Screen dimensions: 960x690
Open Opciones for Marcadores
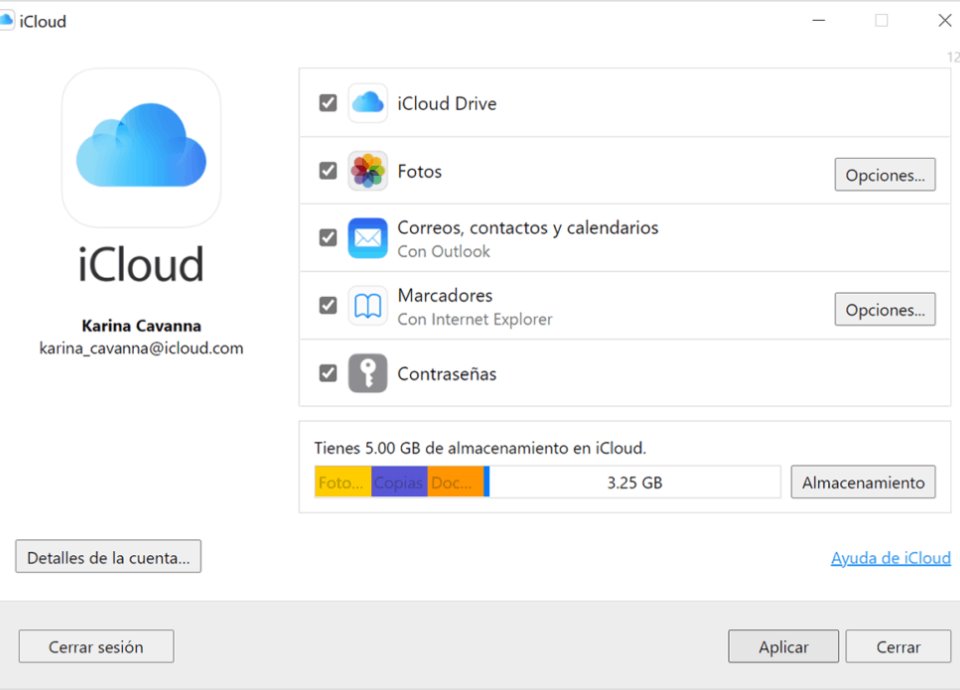click(885, 310)
